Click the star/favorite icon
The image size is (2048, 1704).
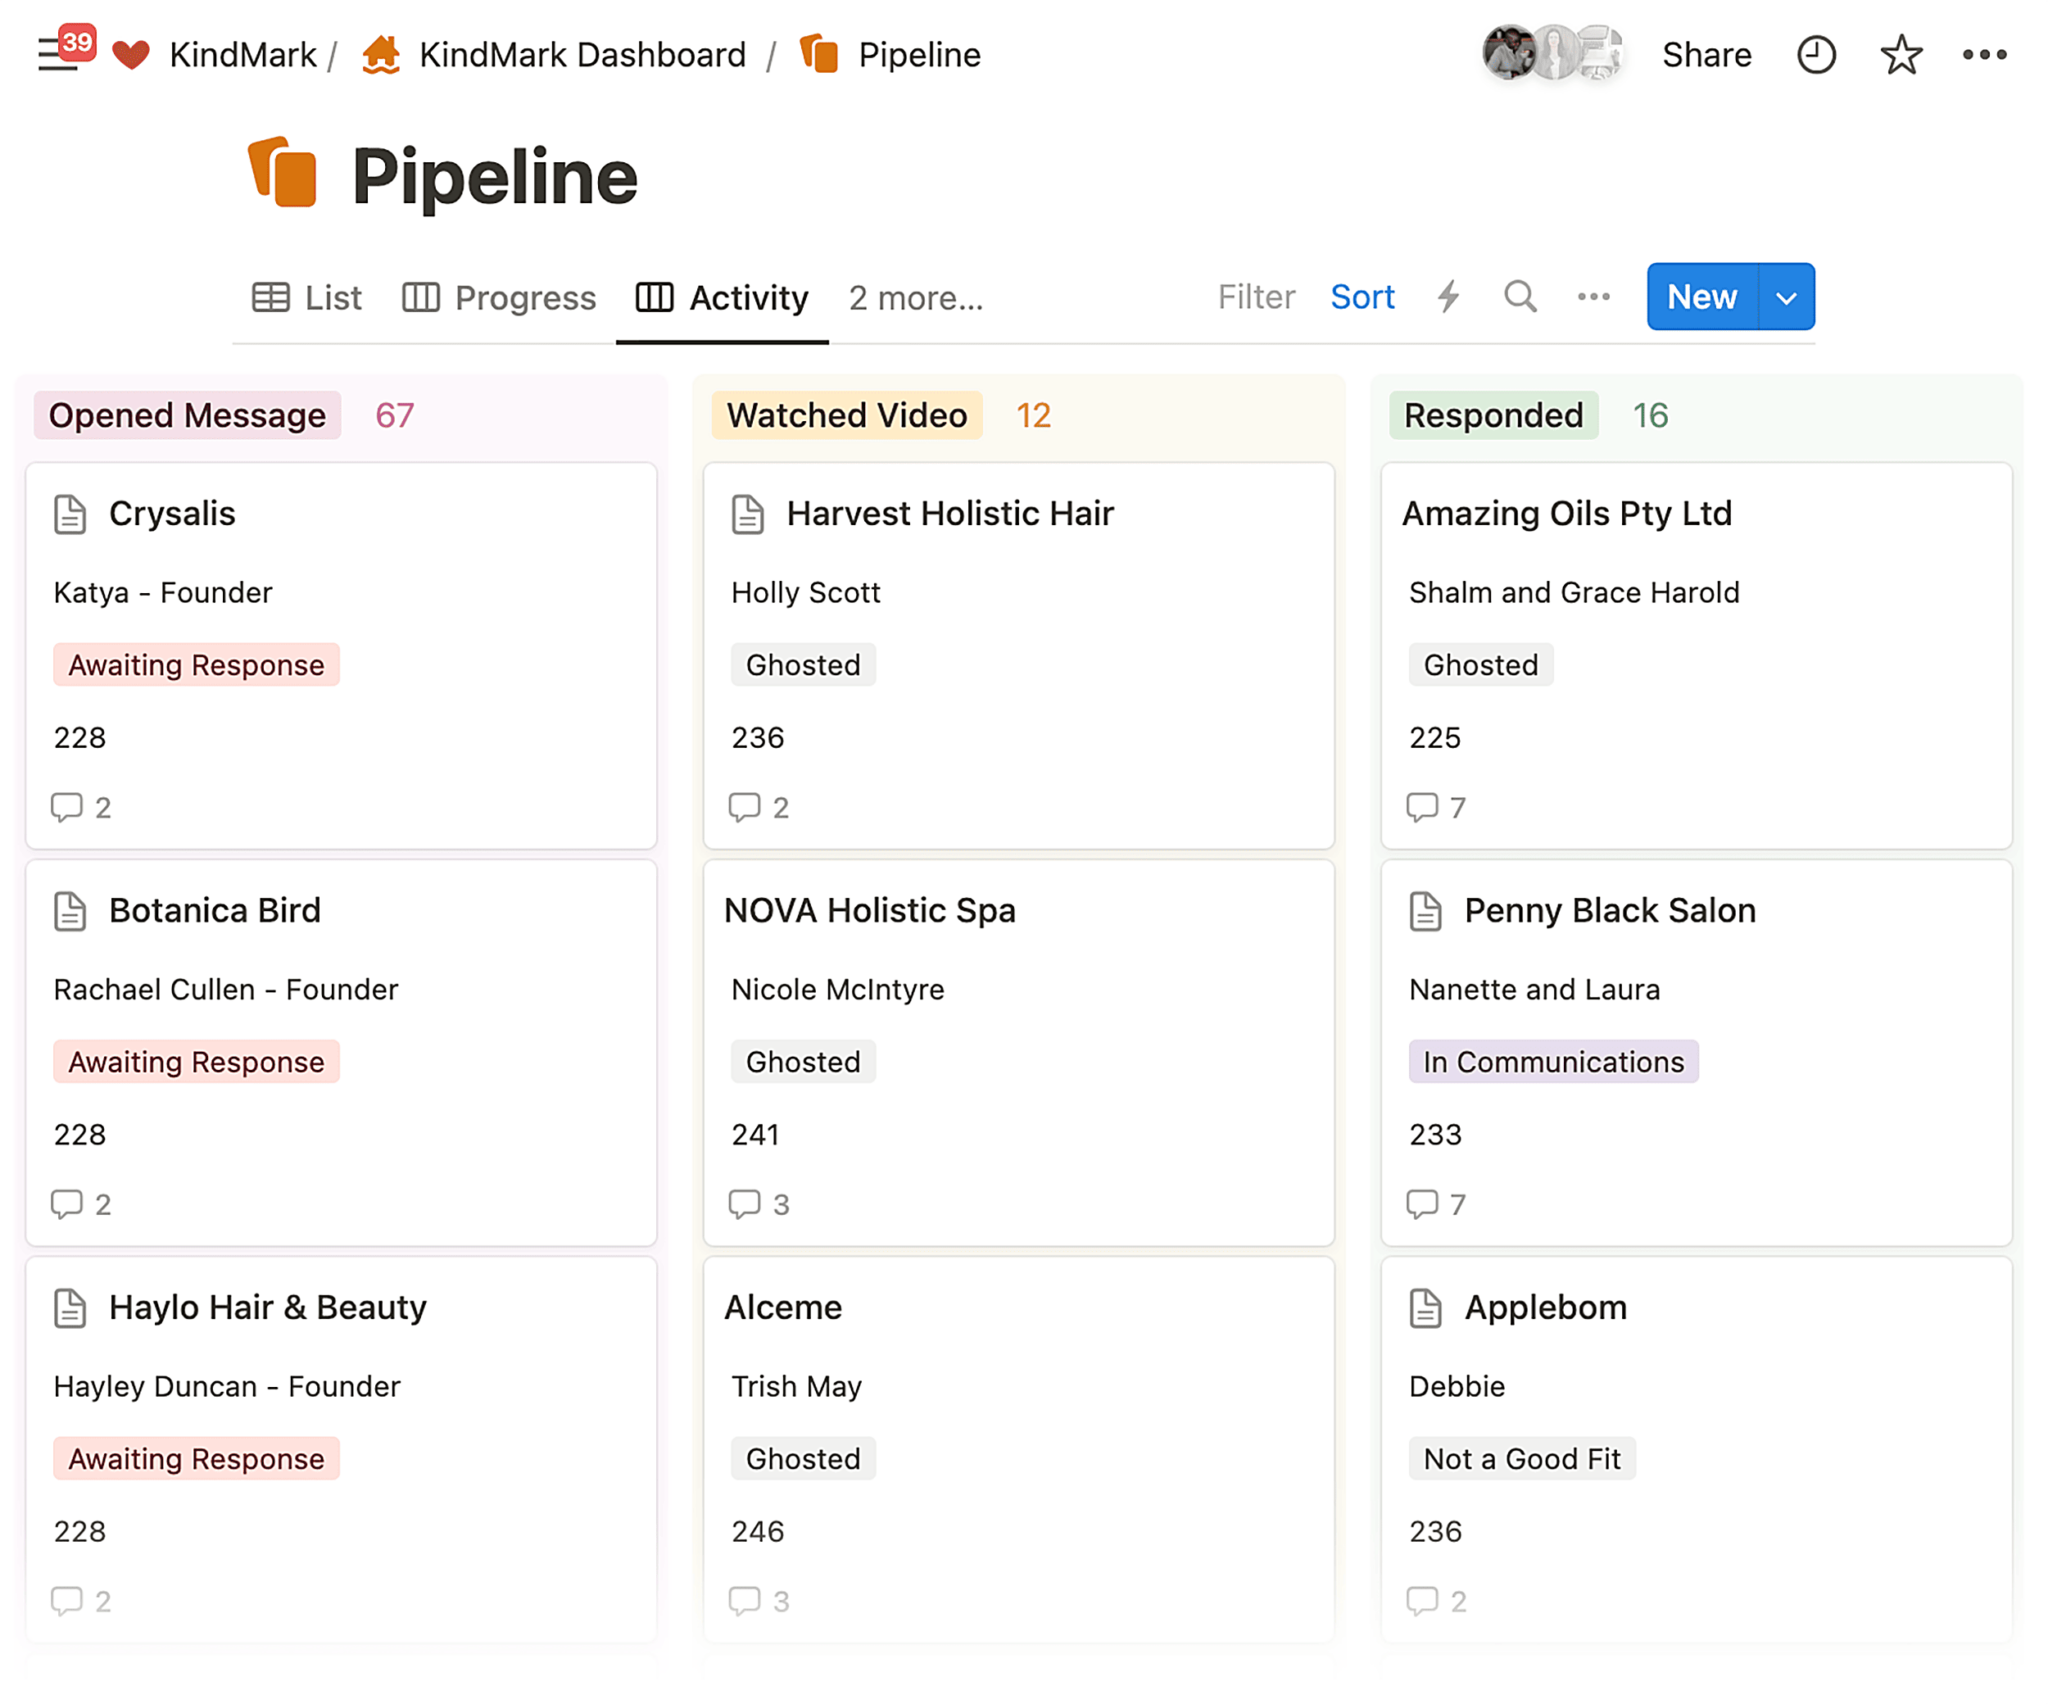(1898, 56)
